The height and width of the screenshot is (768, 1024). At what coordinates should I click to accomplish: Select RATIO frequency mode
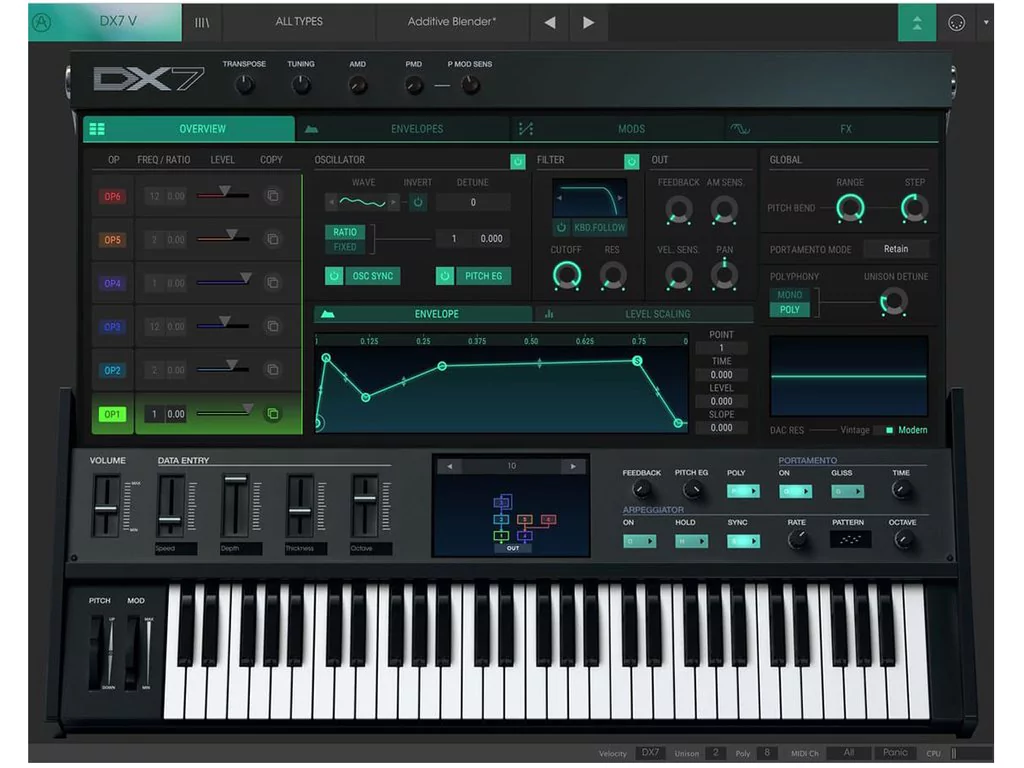point(345,232)
